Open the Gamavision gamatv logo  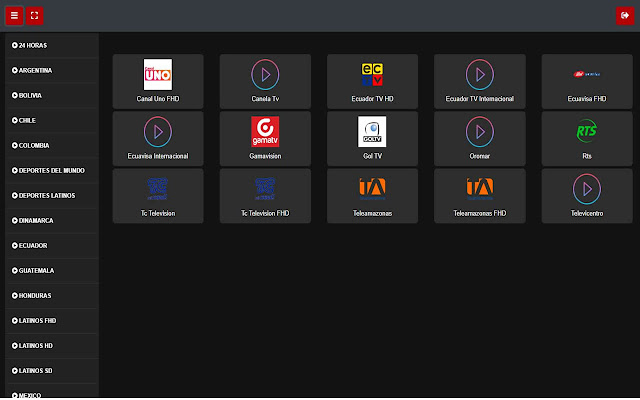pyautogui.click(x=265, y=131)
